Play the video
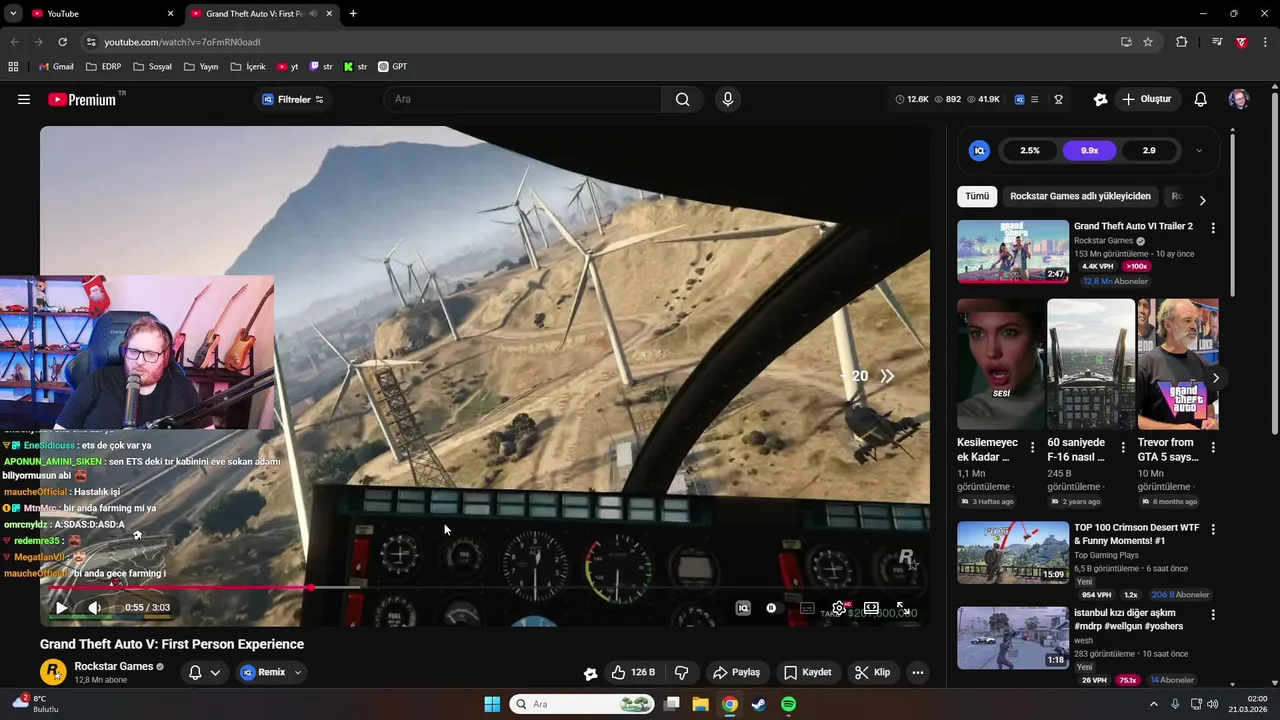1280x720 pixels. tap(61, 607)
